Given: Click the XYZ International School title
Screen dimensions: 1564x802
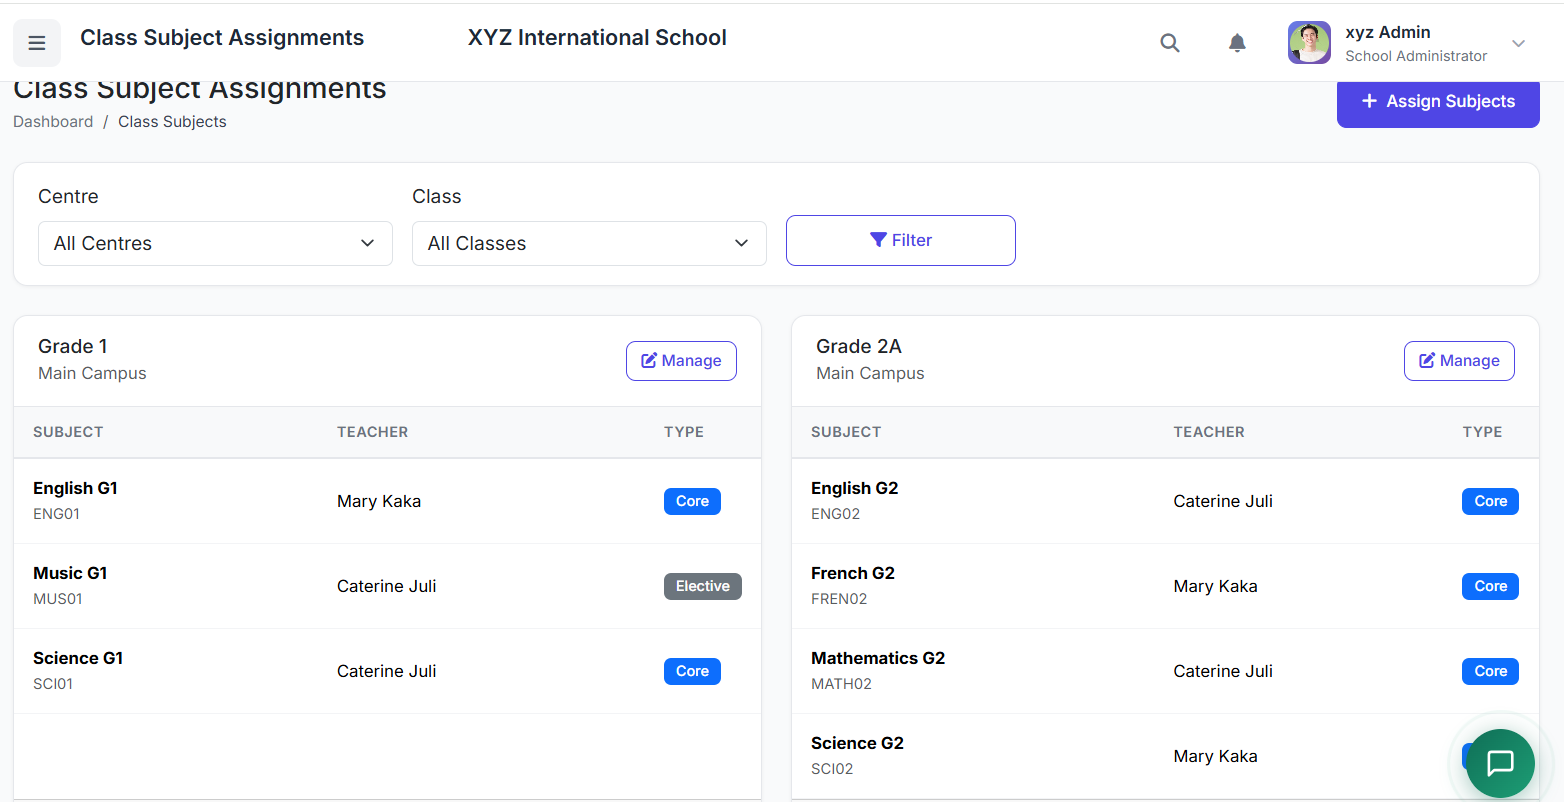Looking at the screenshot, I should 597,38.
